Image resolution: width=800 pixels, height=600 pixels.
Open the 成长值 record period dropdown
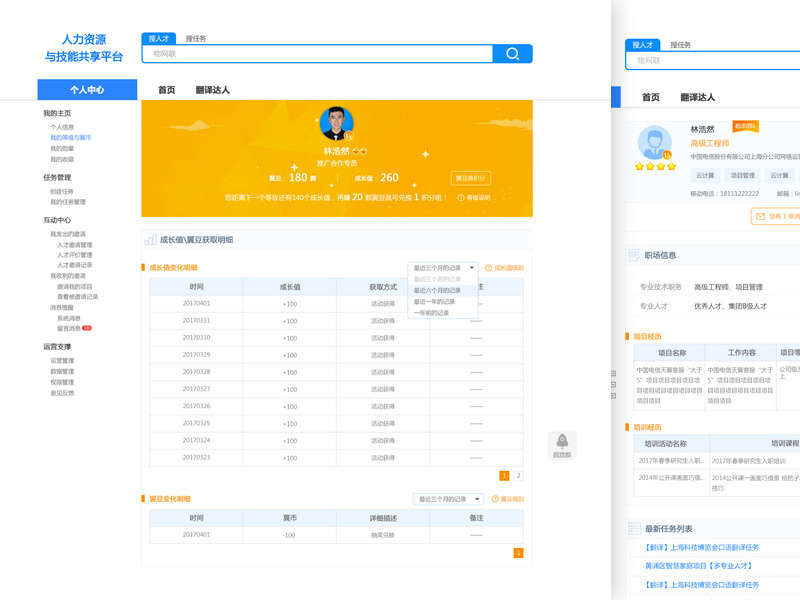pyautogui.click(x=443, y=268)
